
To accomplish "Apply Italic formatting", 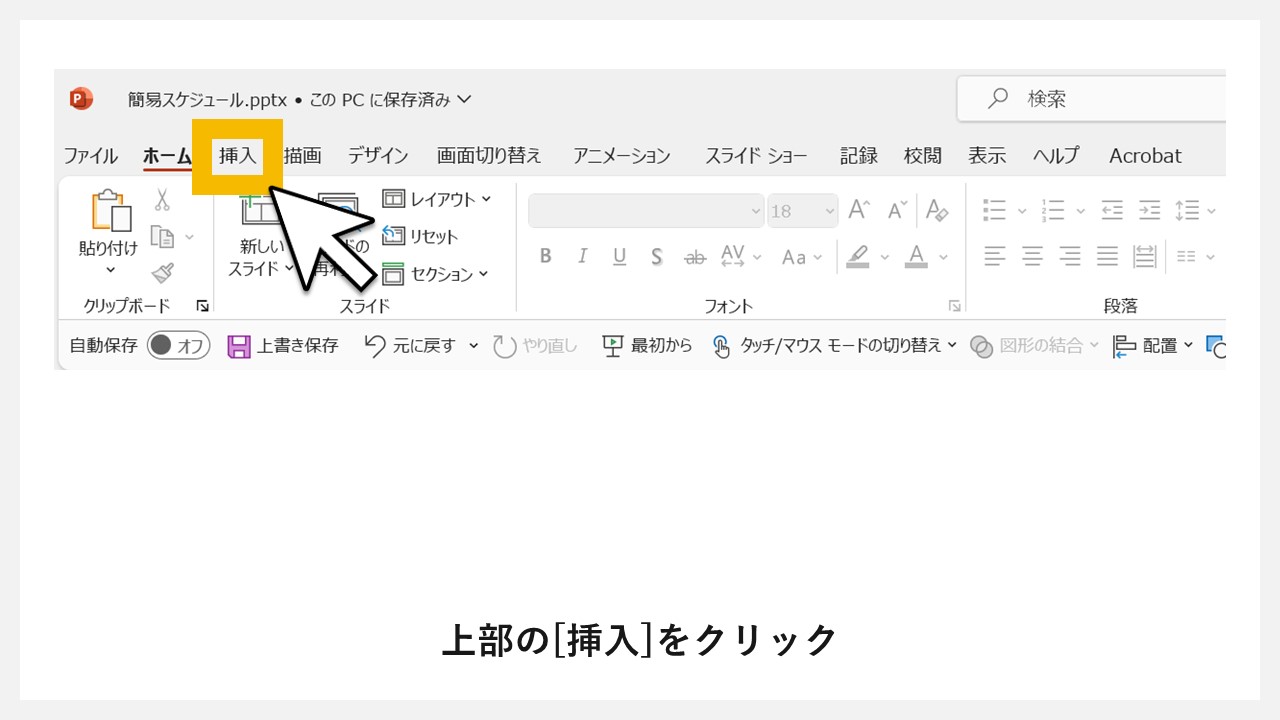I will coord(582,256).
